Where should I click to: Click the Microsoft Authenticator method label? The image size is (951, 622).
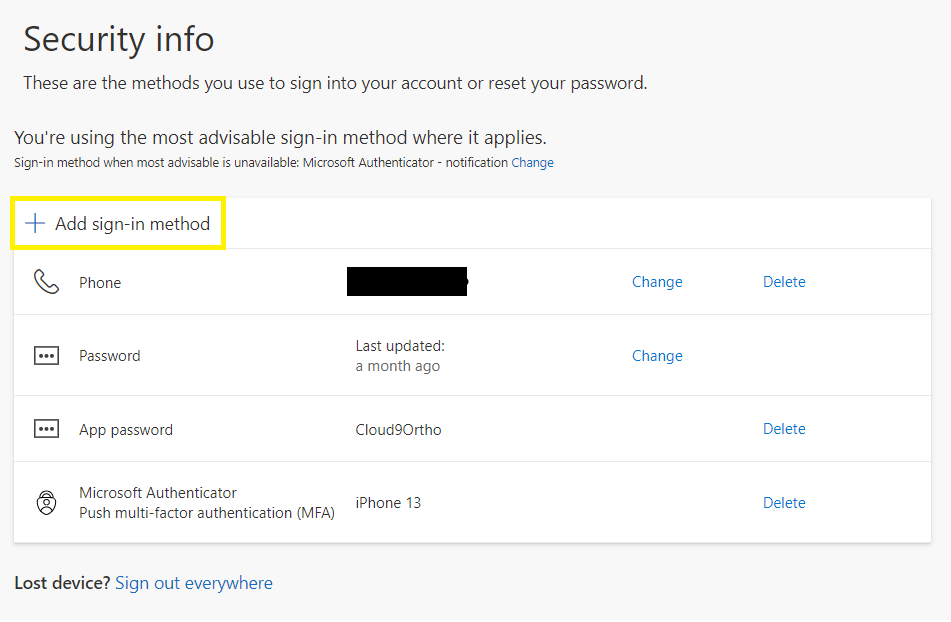[158, 493]
